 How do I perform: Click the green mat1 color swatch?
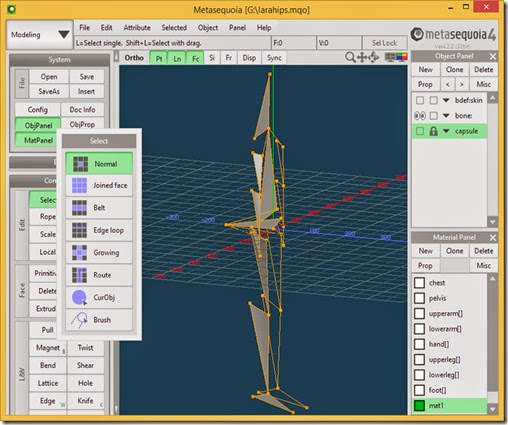(419, 405)
